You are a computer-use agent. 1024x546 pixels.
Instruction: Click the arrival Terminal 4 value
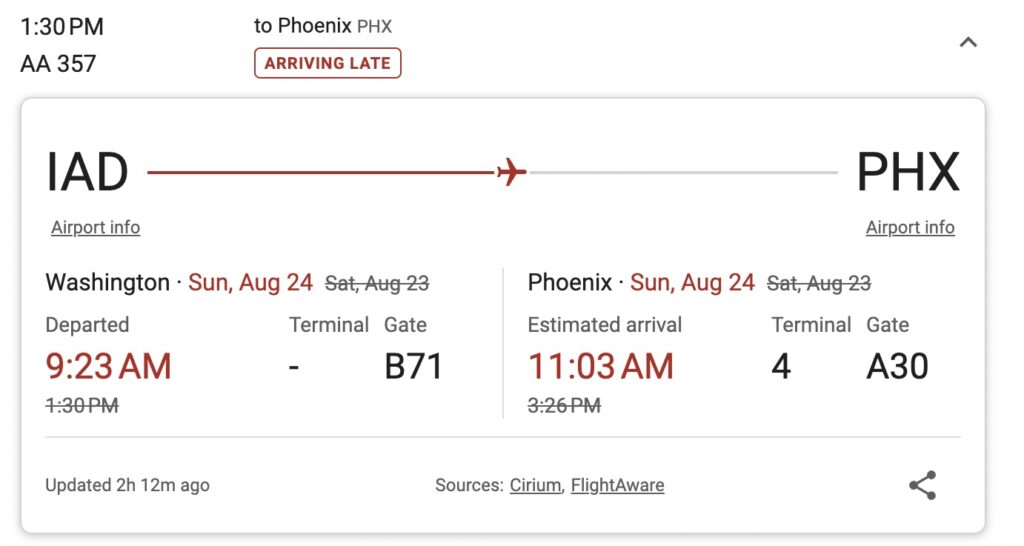pos(781,366)
